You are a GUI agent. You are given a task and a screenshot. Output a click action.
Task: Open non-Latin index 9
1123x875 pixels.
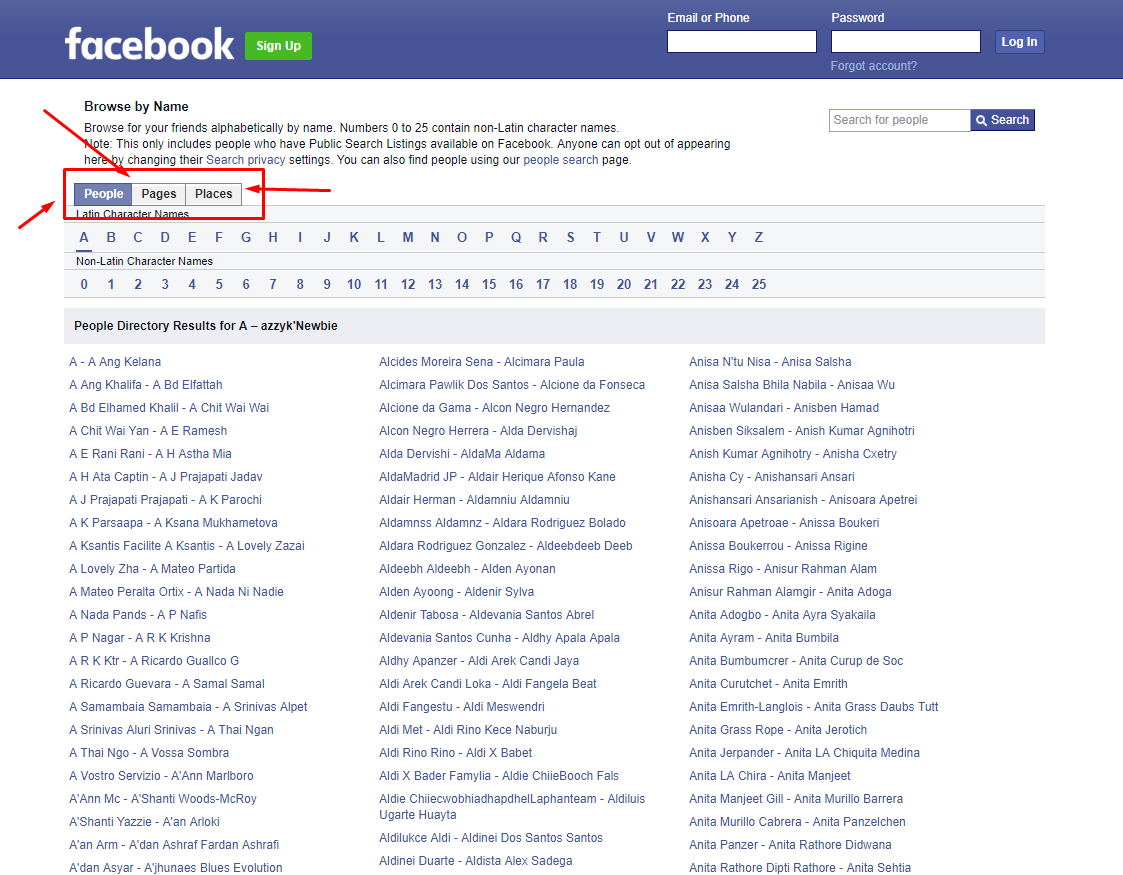pos(327,284)
